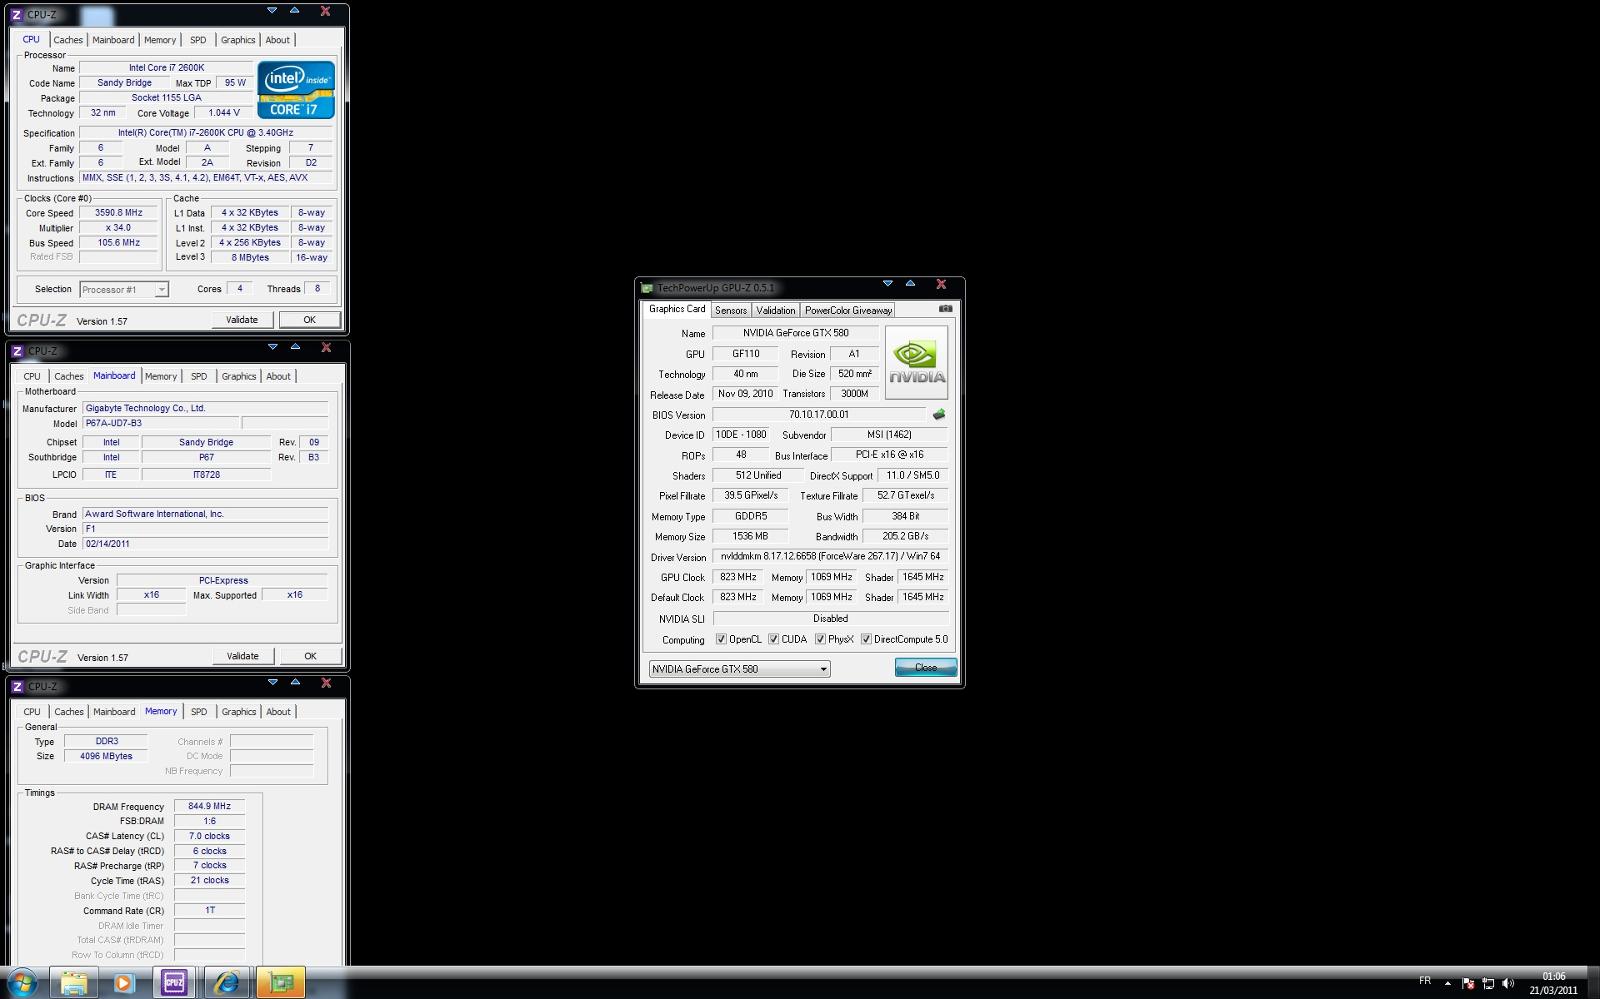Open Memory tab in the top CPU-Z window
Image resolution: width=1600 pixels, height=999 pixels.
(160, 40)
